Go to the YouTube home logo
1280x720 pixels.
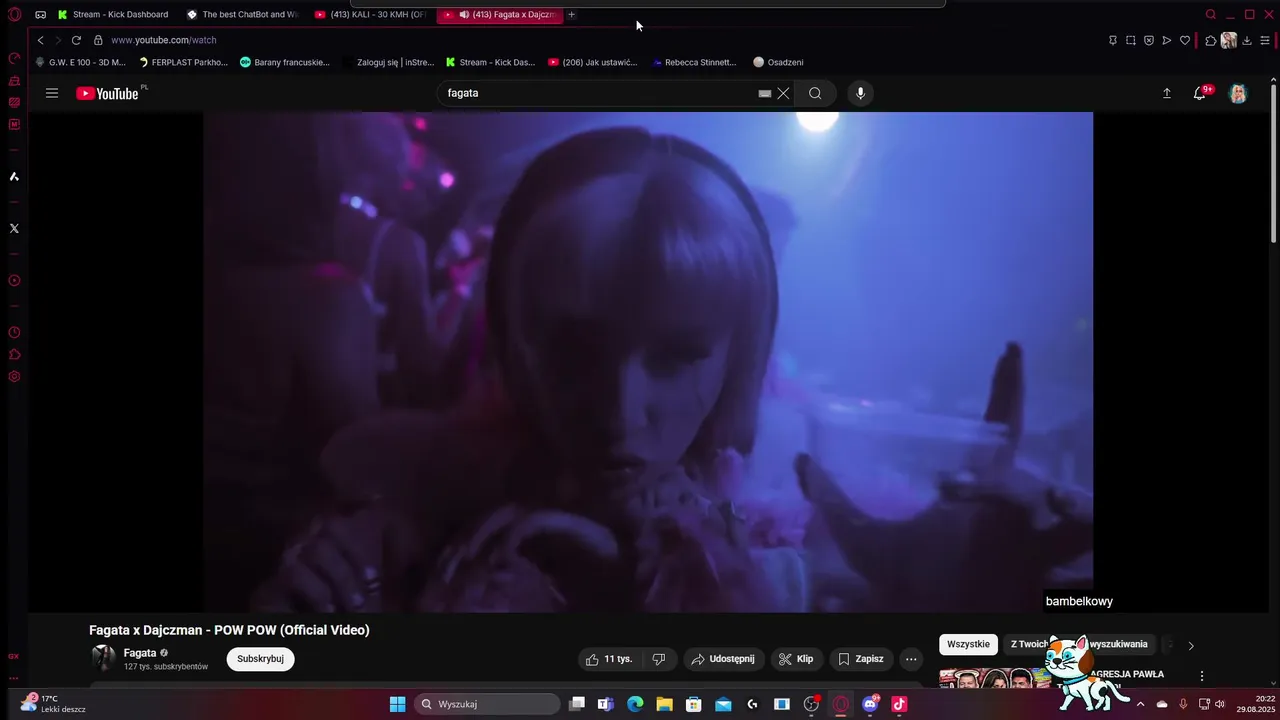pyautogui.click(x=108, y=93)
